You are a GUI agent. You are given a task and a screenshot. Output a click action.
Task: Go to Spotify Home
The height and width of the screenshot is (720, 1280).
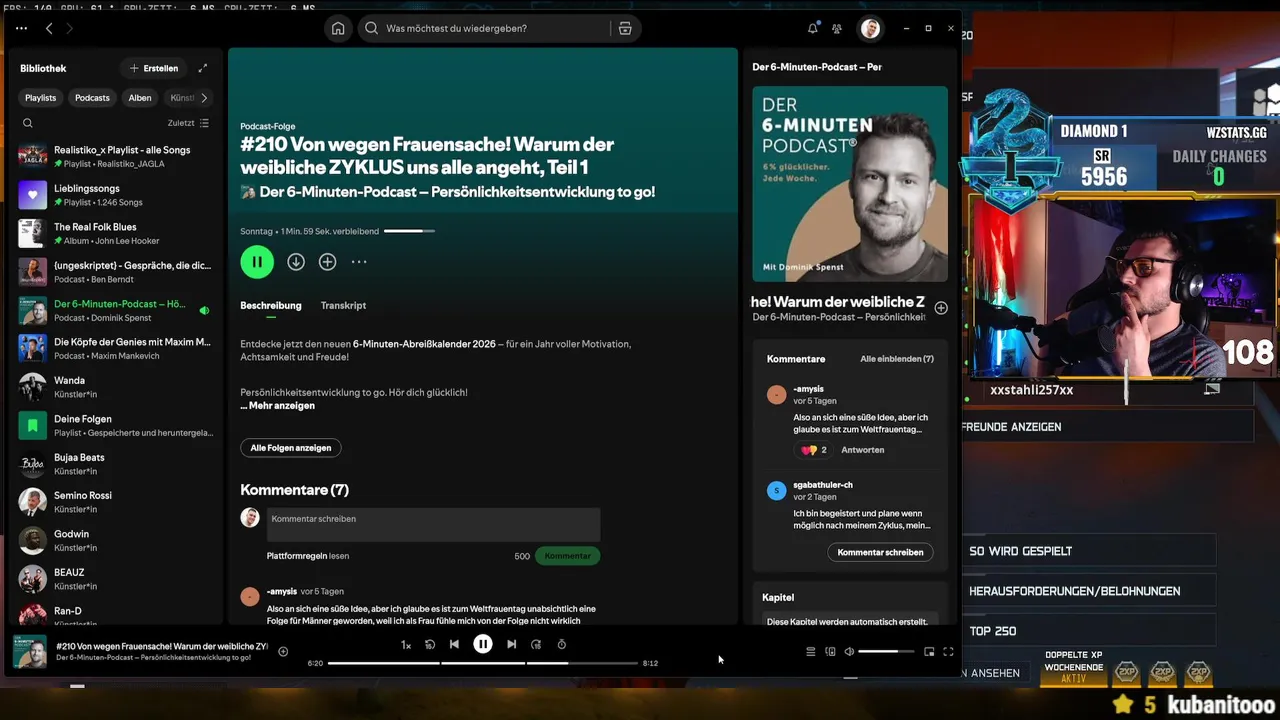[x=338, y=28]
